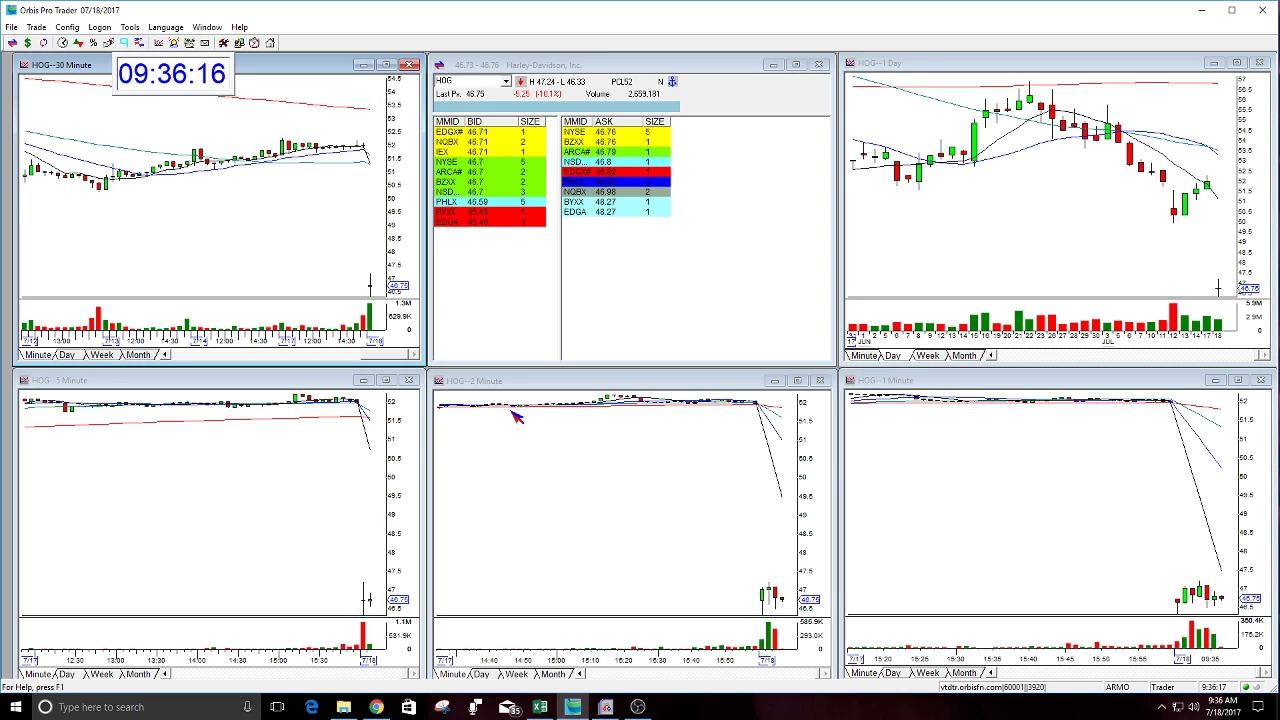Click the alarm bell alert toolbar icon

pyautogui.click(x=174, y=43)
